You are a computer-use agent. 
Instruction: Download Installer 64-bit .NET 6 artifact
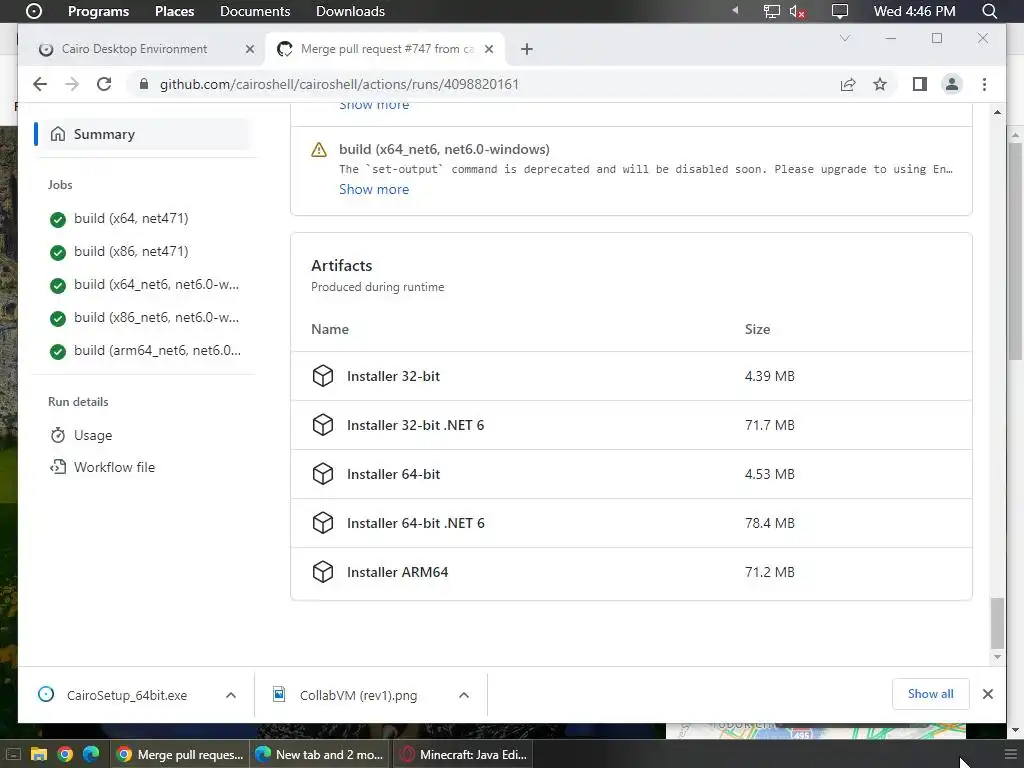coord(415,523)
